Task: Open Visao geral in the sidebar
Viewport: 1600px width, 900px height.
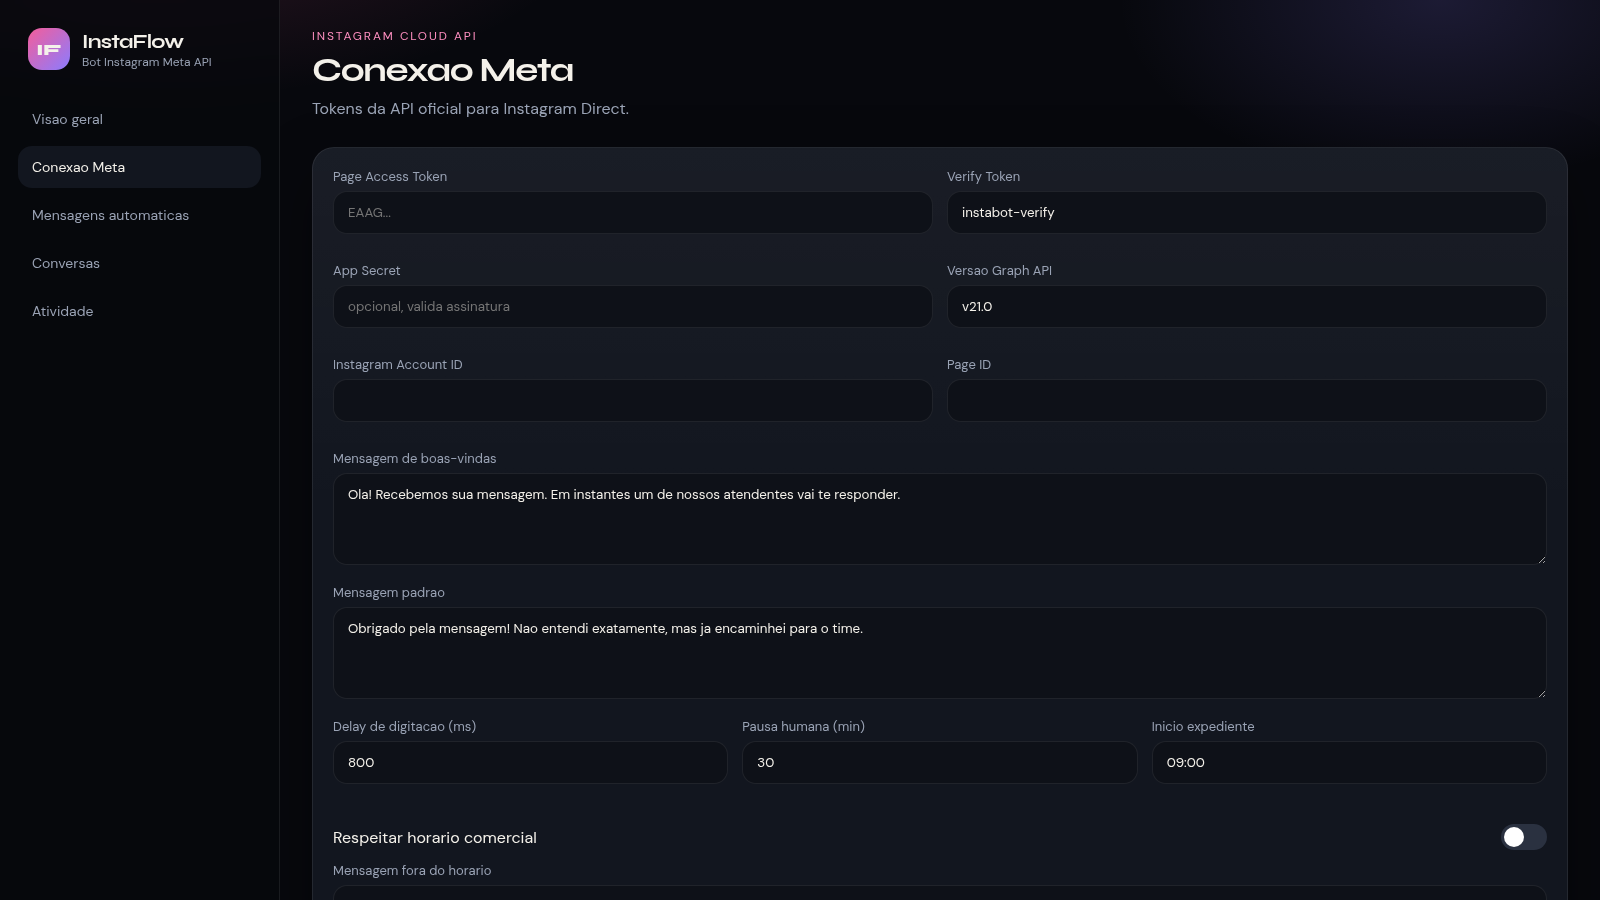Action: pyautogui.click(x=139, y=119)
